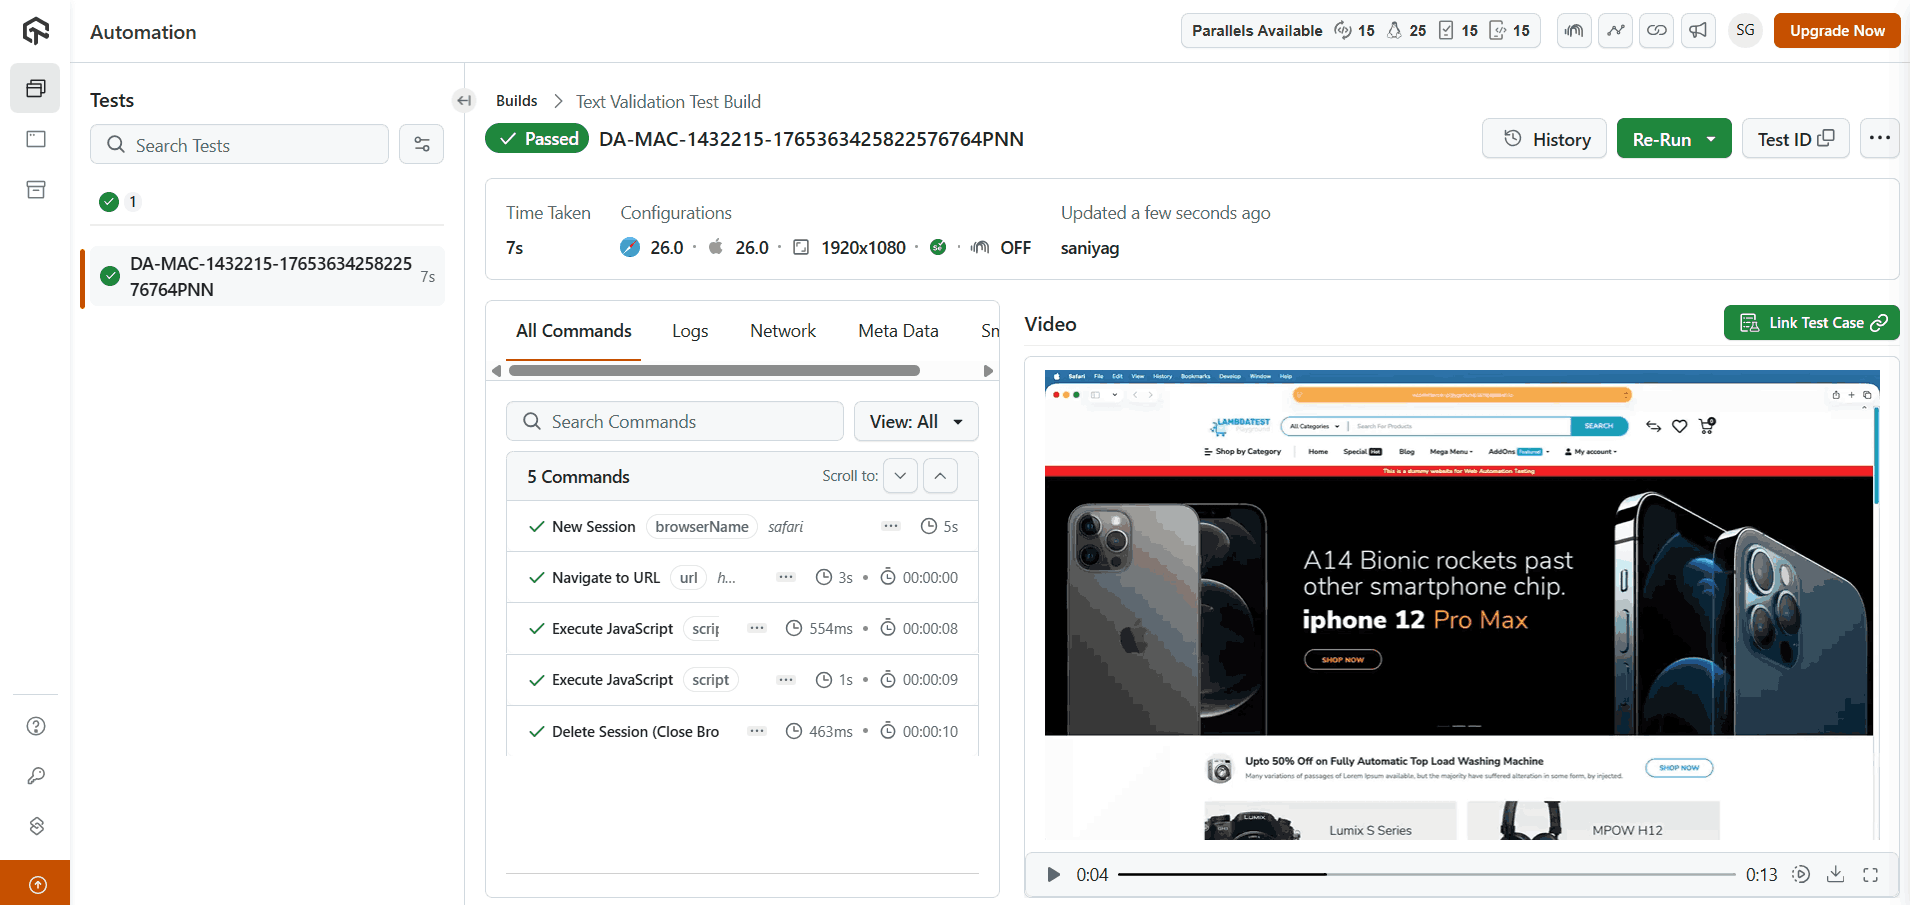Download the test video recording
The width and height of the screenshot is (1910, 905).
(1835, 874)
